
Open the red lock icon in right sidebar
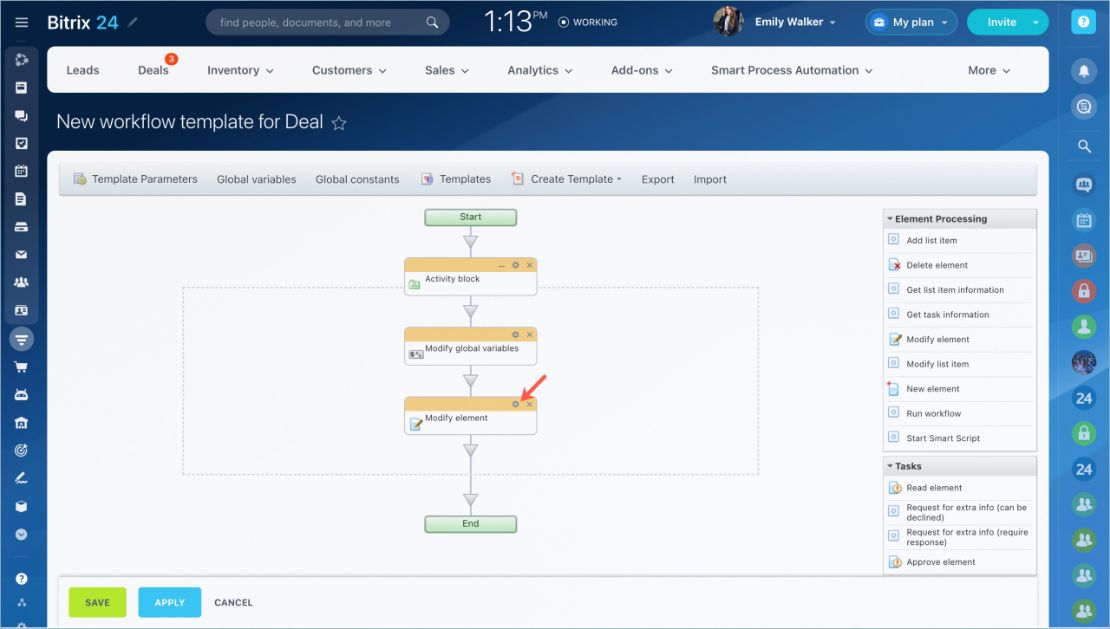(1083, 290)
